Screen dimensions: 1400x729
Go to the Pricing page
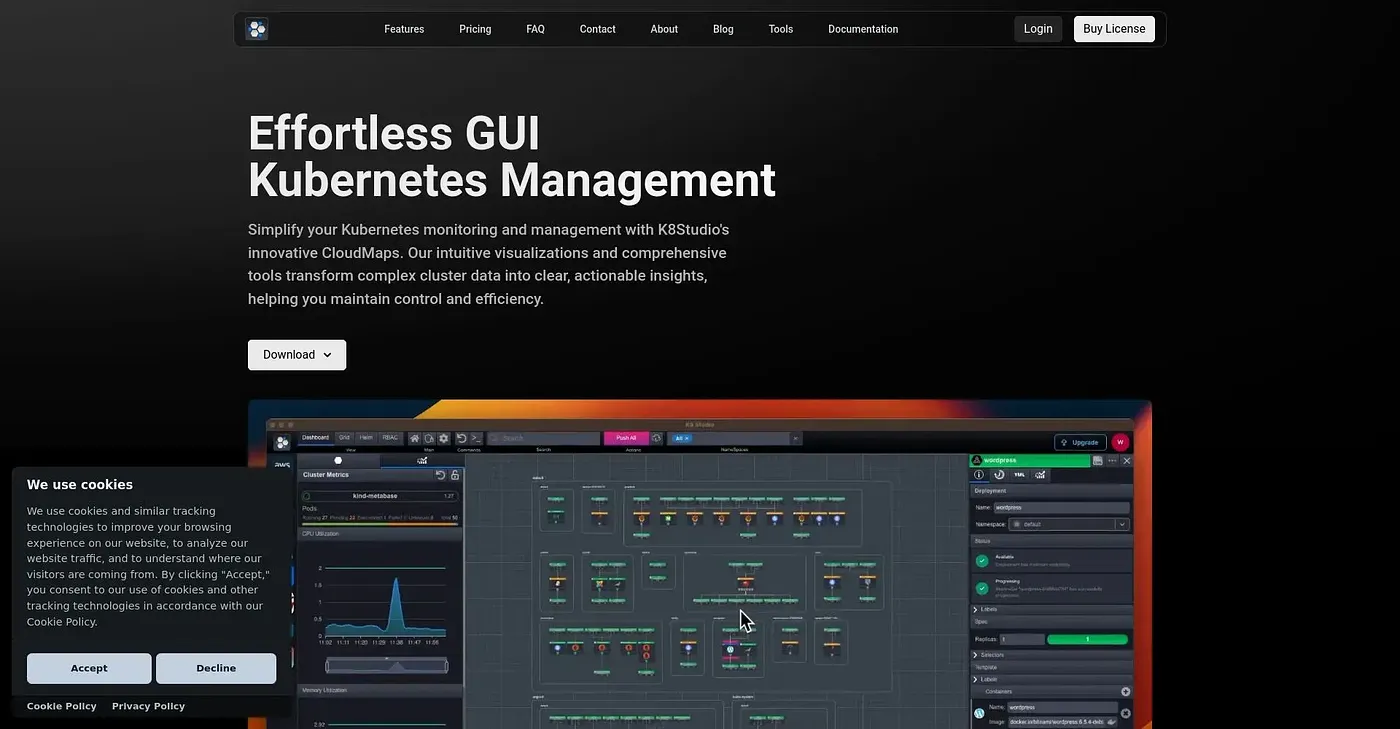[475, 29]
